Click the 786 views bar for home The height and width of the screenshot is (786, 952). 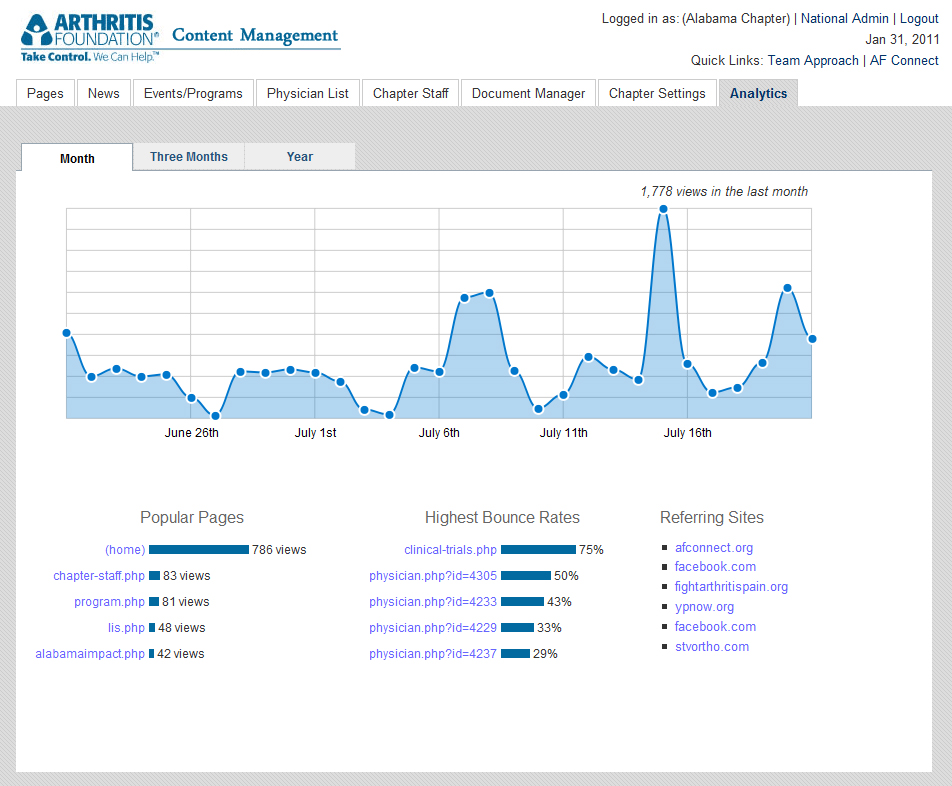199,549
